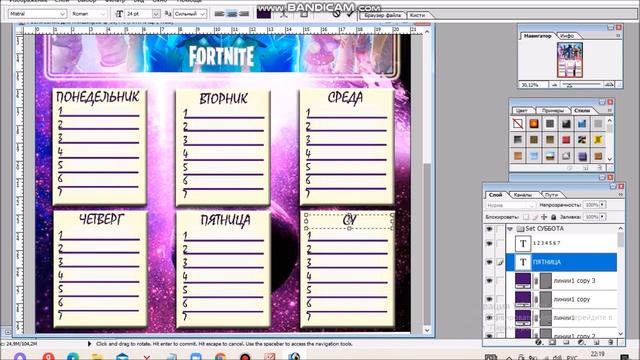
Task: Apply the red square style preset
Action: coord(566,140)
